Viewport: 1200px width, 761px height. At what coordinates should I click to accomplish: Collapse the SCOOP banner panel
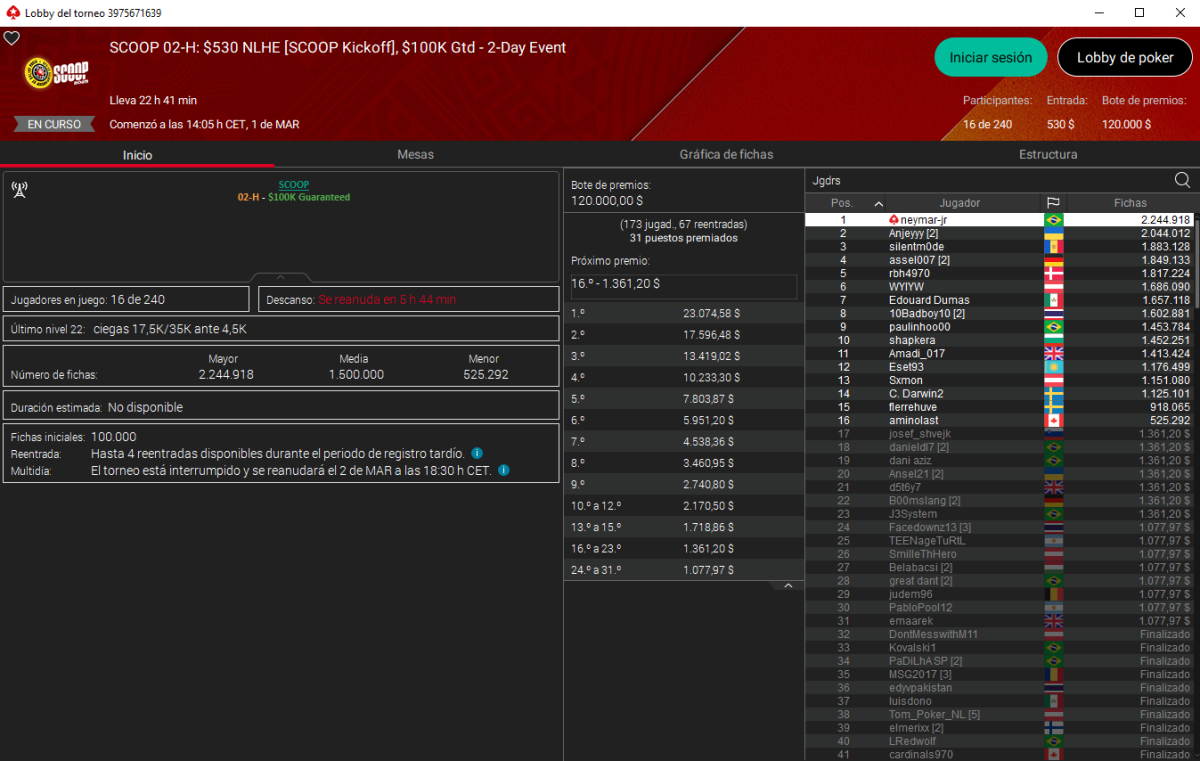point(280,277)
